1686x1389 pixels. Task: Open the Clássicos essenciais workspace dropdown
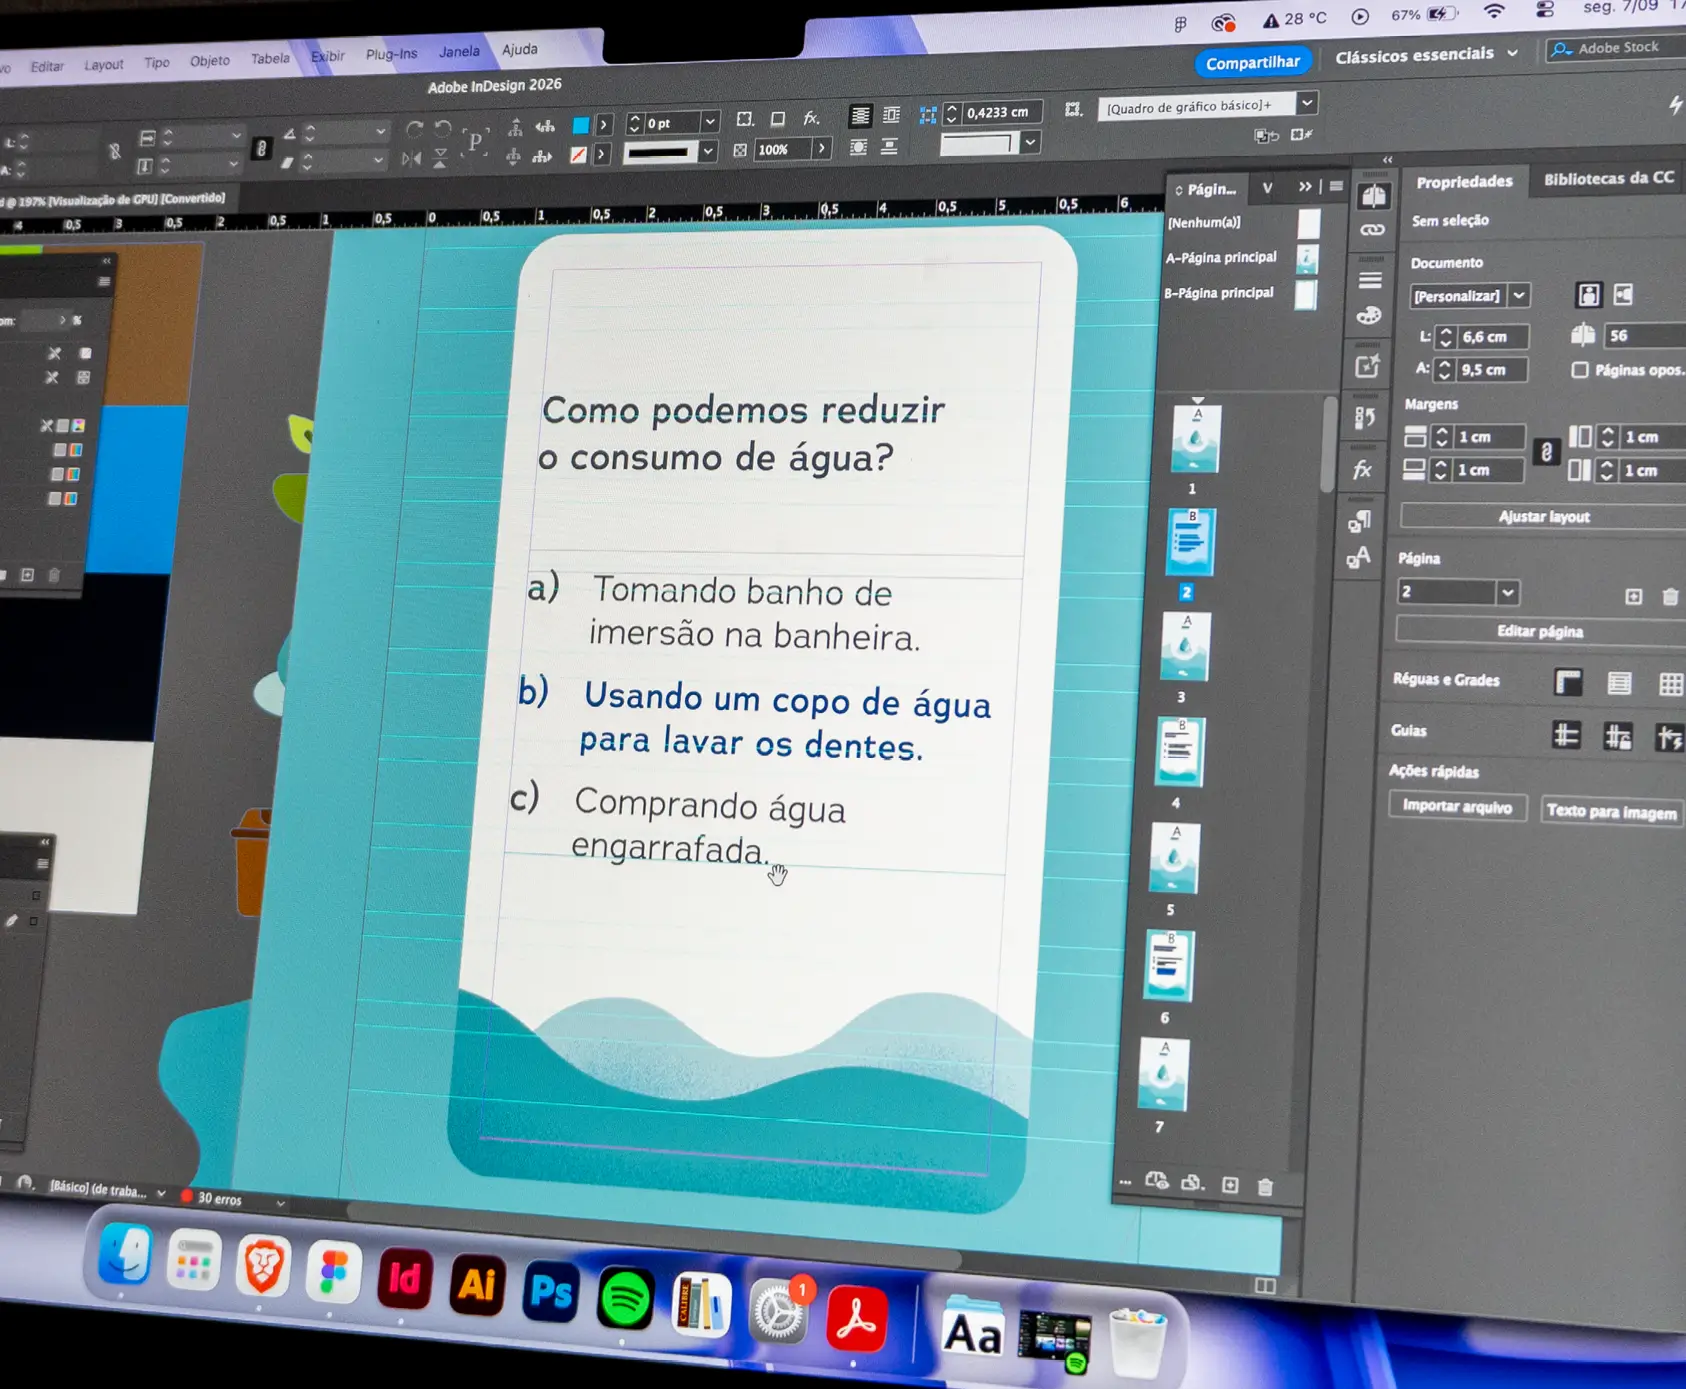(x=1426, y=55)
